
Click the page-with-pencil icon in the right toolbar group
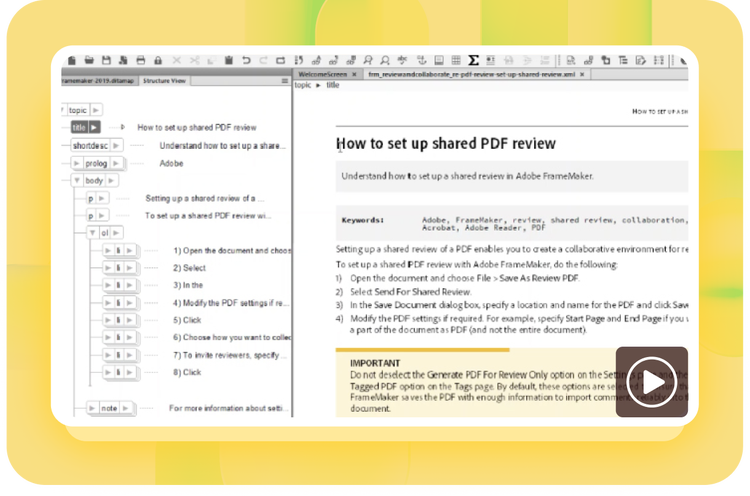click(x=640, y=60)
